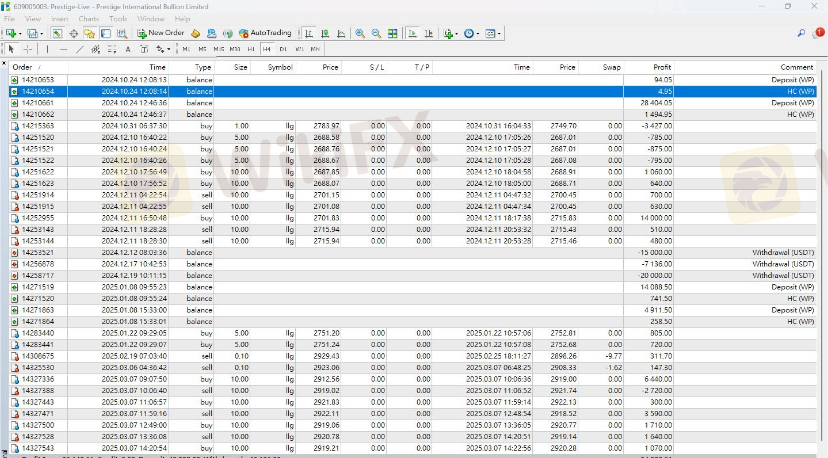
Task: Click the zoom out magnifier icon
Action: (376, 33)
